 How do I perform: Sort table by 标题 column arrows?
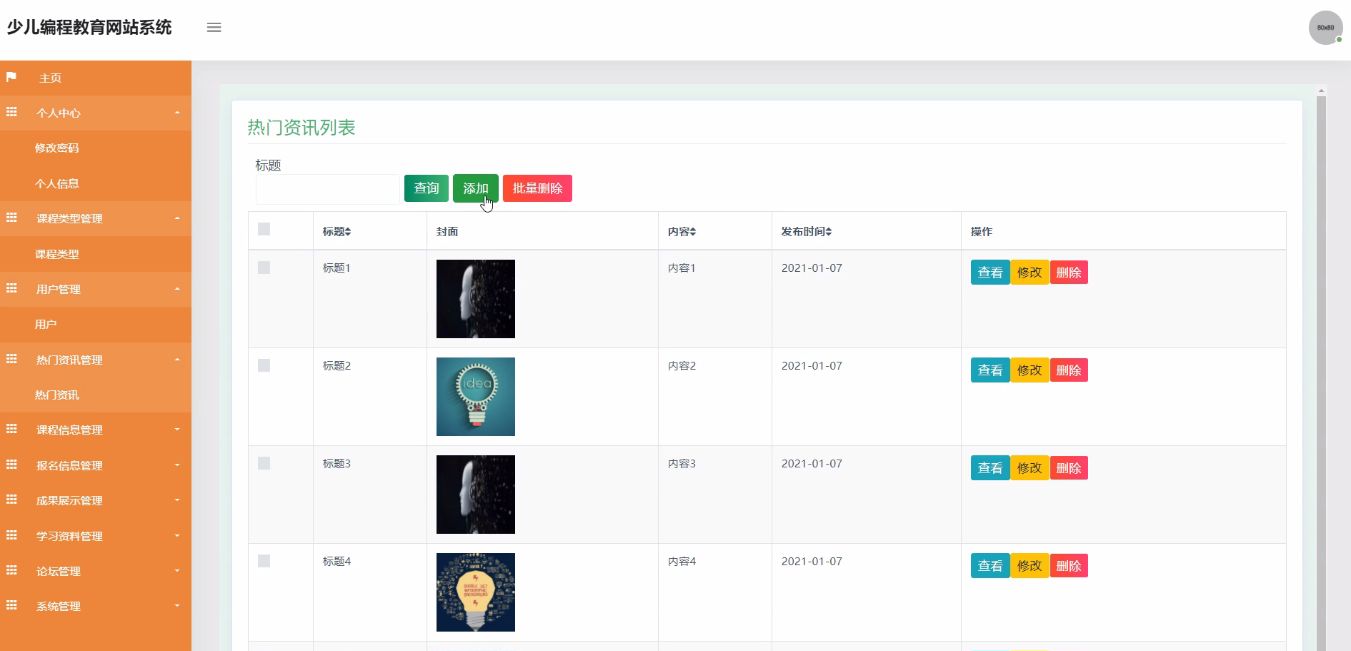pos(348,232)
